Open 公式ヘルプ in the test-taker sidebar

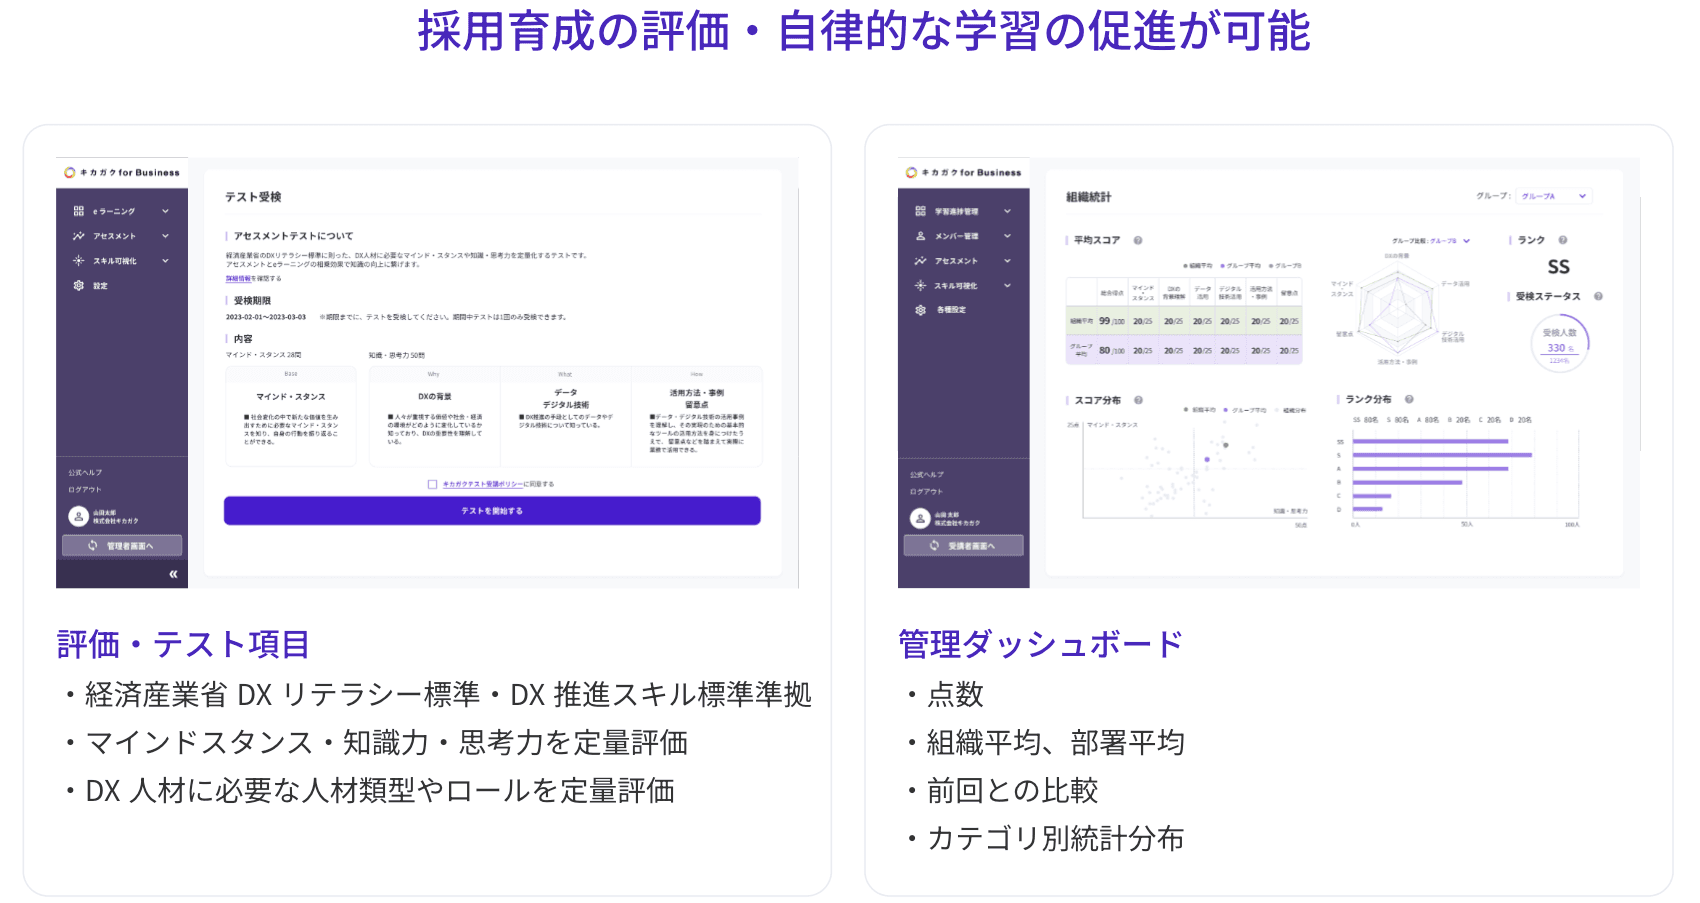(85, 472)
